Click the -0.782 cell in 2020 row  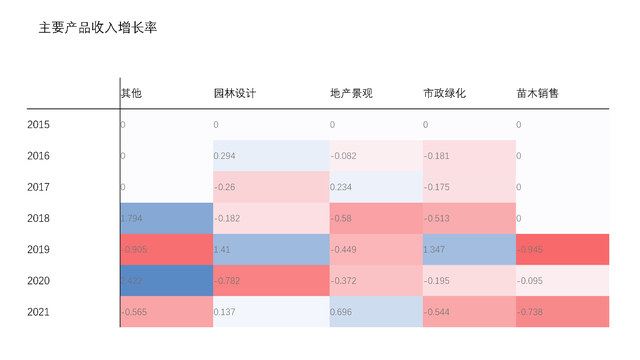271,281
